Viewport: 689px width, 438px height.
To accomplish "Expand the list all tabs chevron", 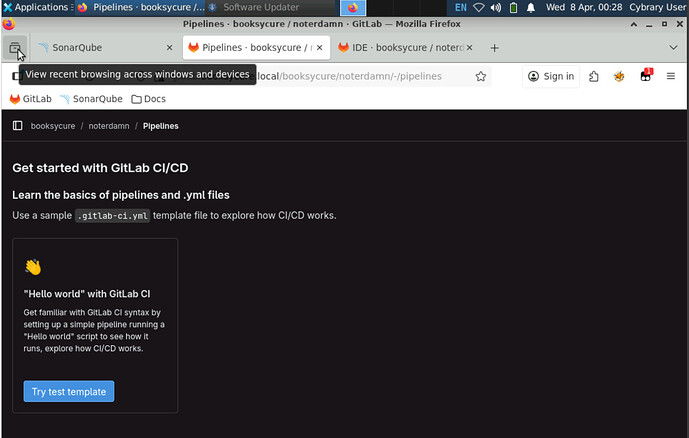I will pyautogui.click(x=673, y=47).
